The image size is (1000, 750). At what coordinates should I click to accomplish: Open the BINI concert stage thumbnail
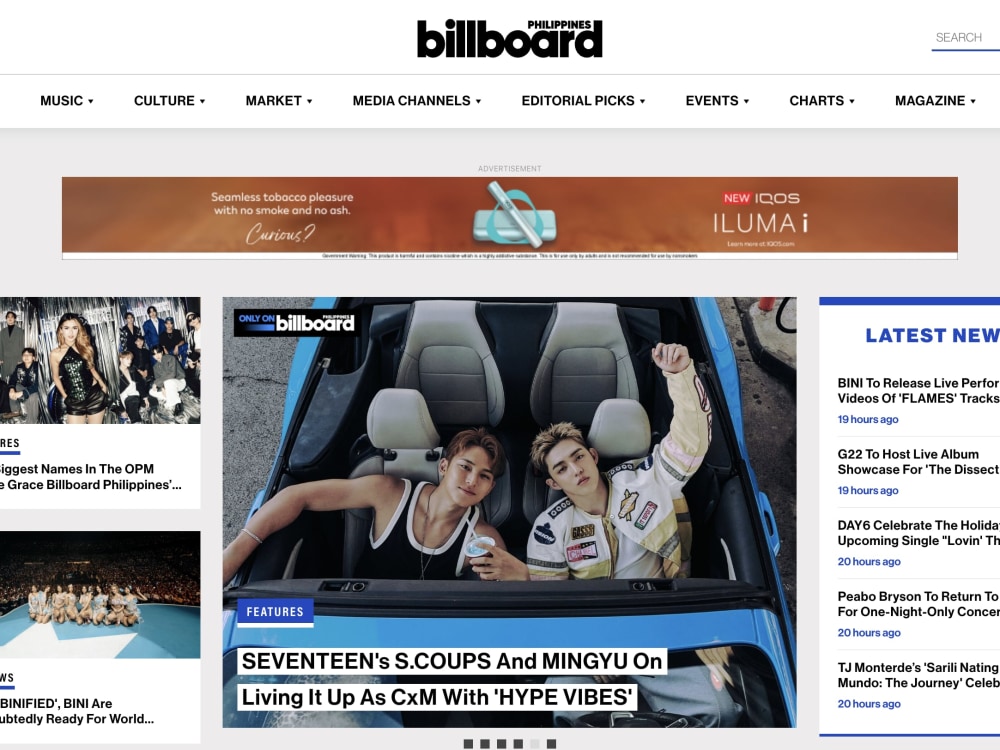100,594
